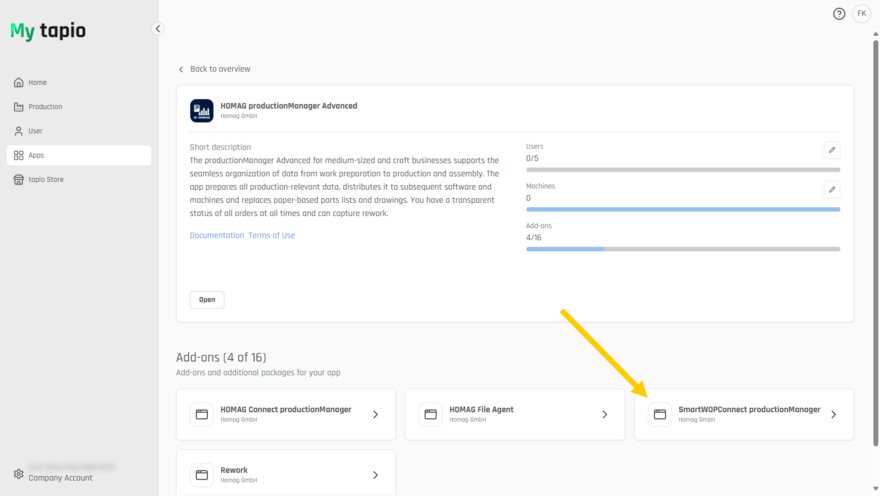Open the FK user avatar menu
The image size is (880, 496).
point(861,13)
